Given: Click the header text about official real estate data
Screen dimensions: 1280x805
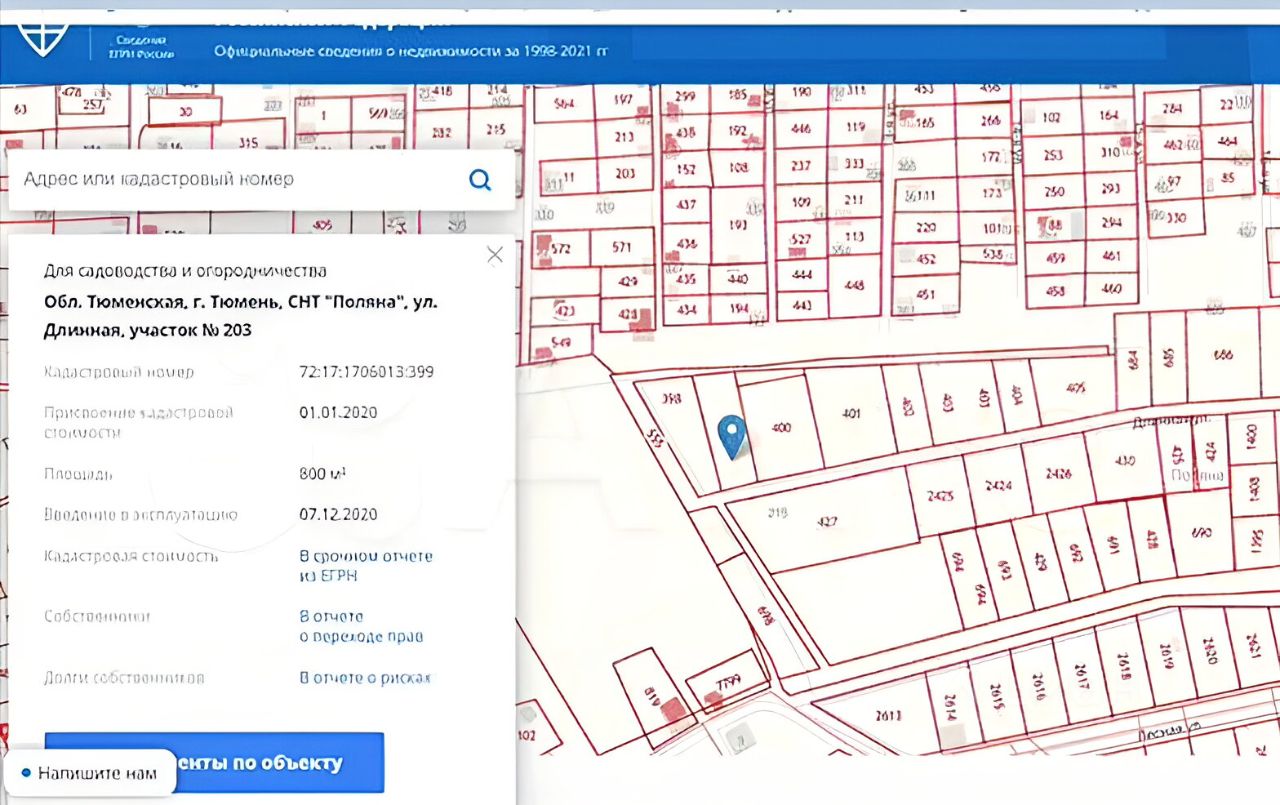Looking at the screenshot, I should (x=410, y=50).
